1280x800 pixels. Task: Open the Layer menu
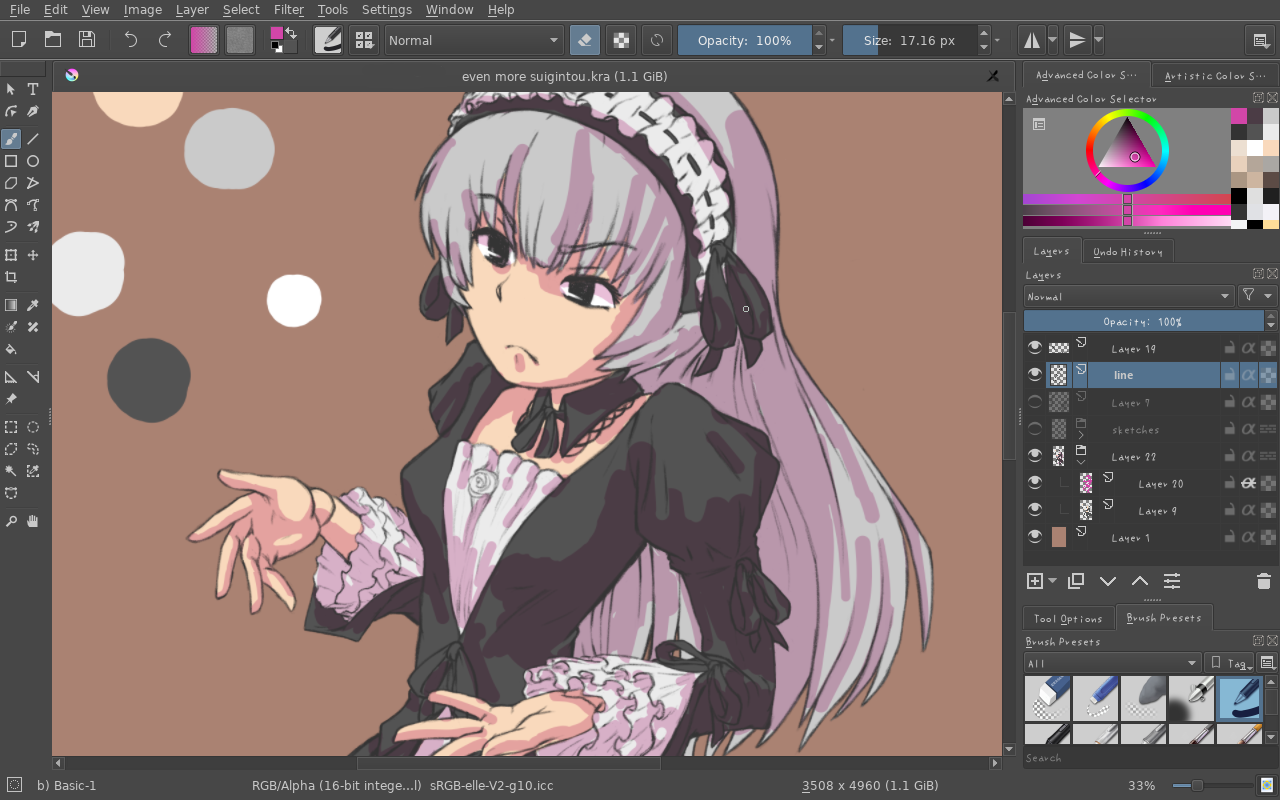192,10
